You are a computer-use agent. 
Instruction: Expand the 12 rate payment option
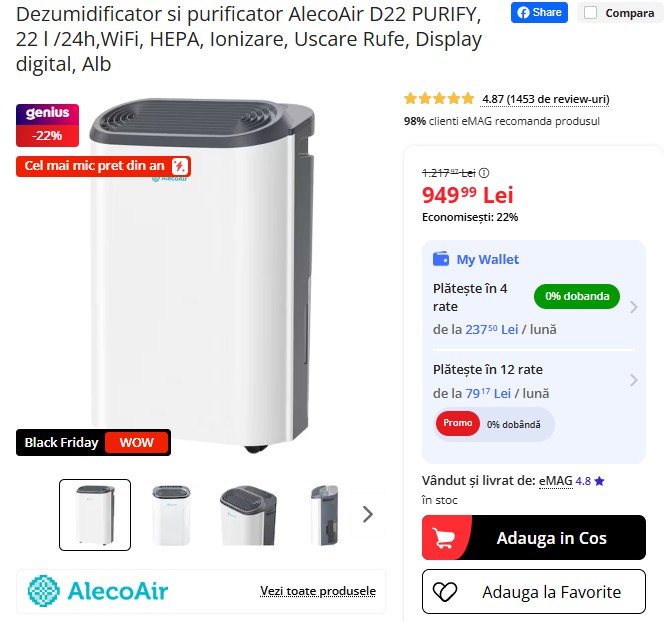pyautogui.click(x=634, y=380)
